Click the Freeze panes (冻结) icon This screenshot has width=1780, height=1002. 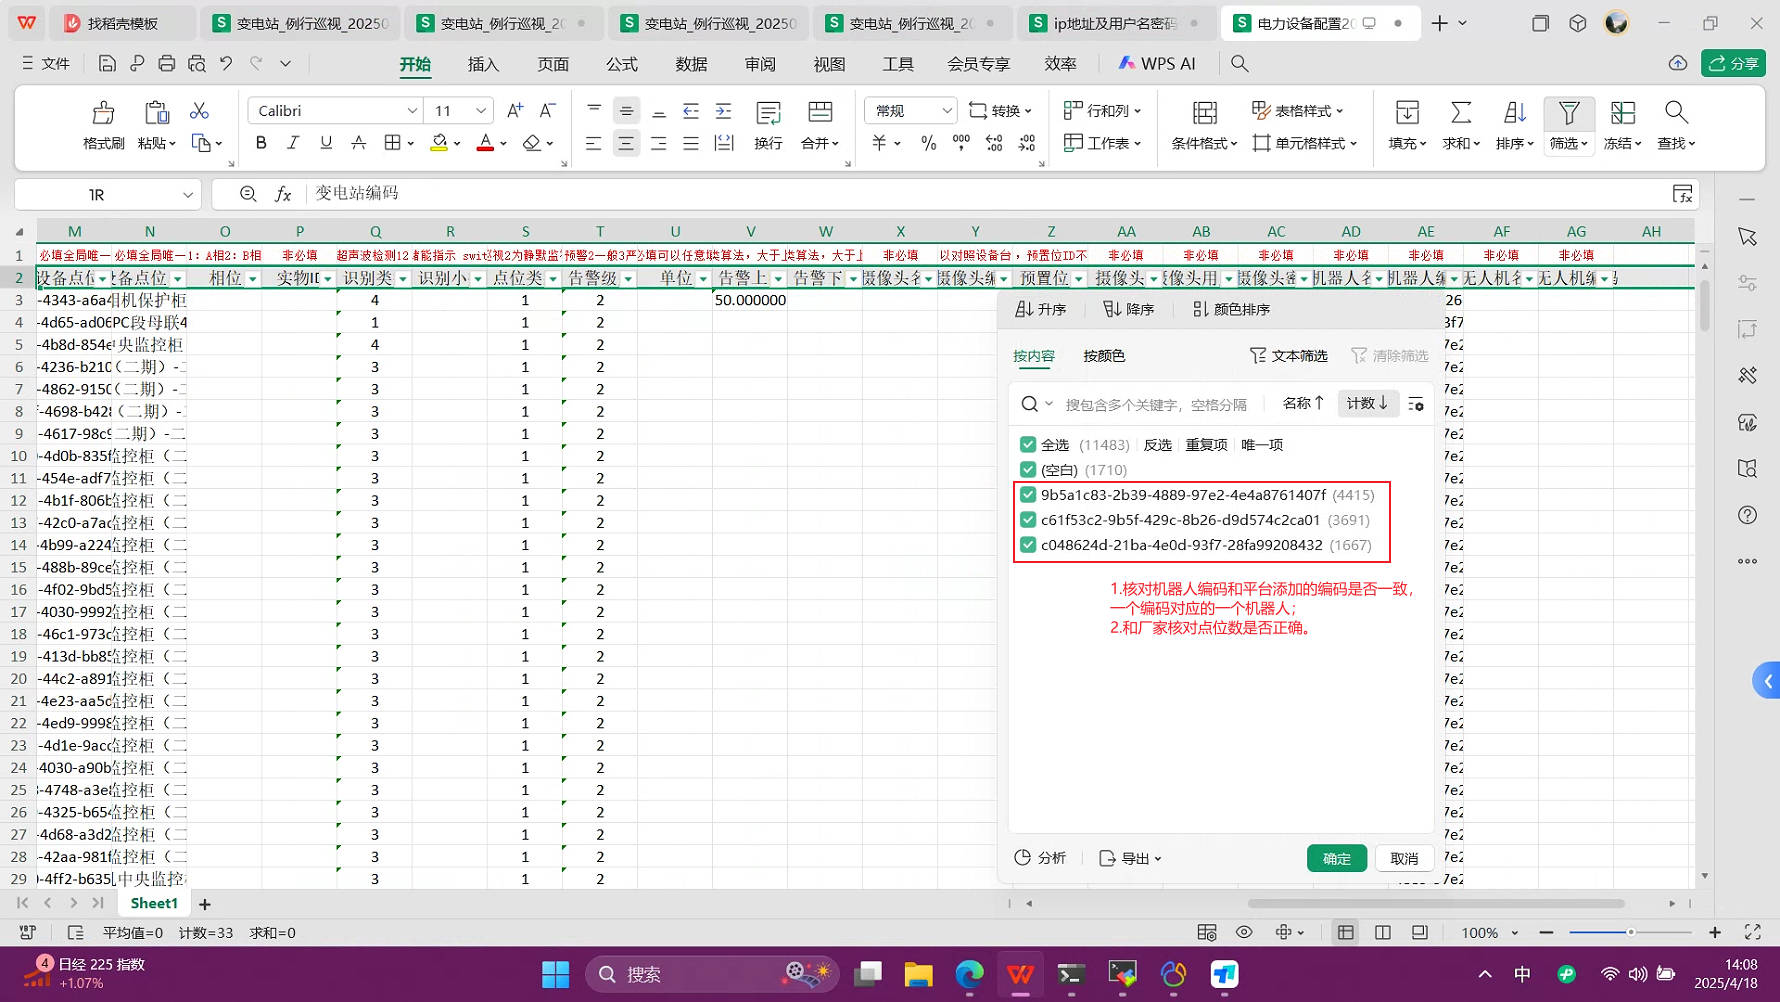click(x=1623, y=112)
